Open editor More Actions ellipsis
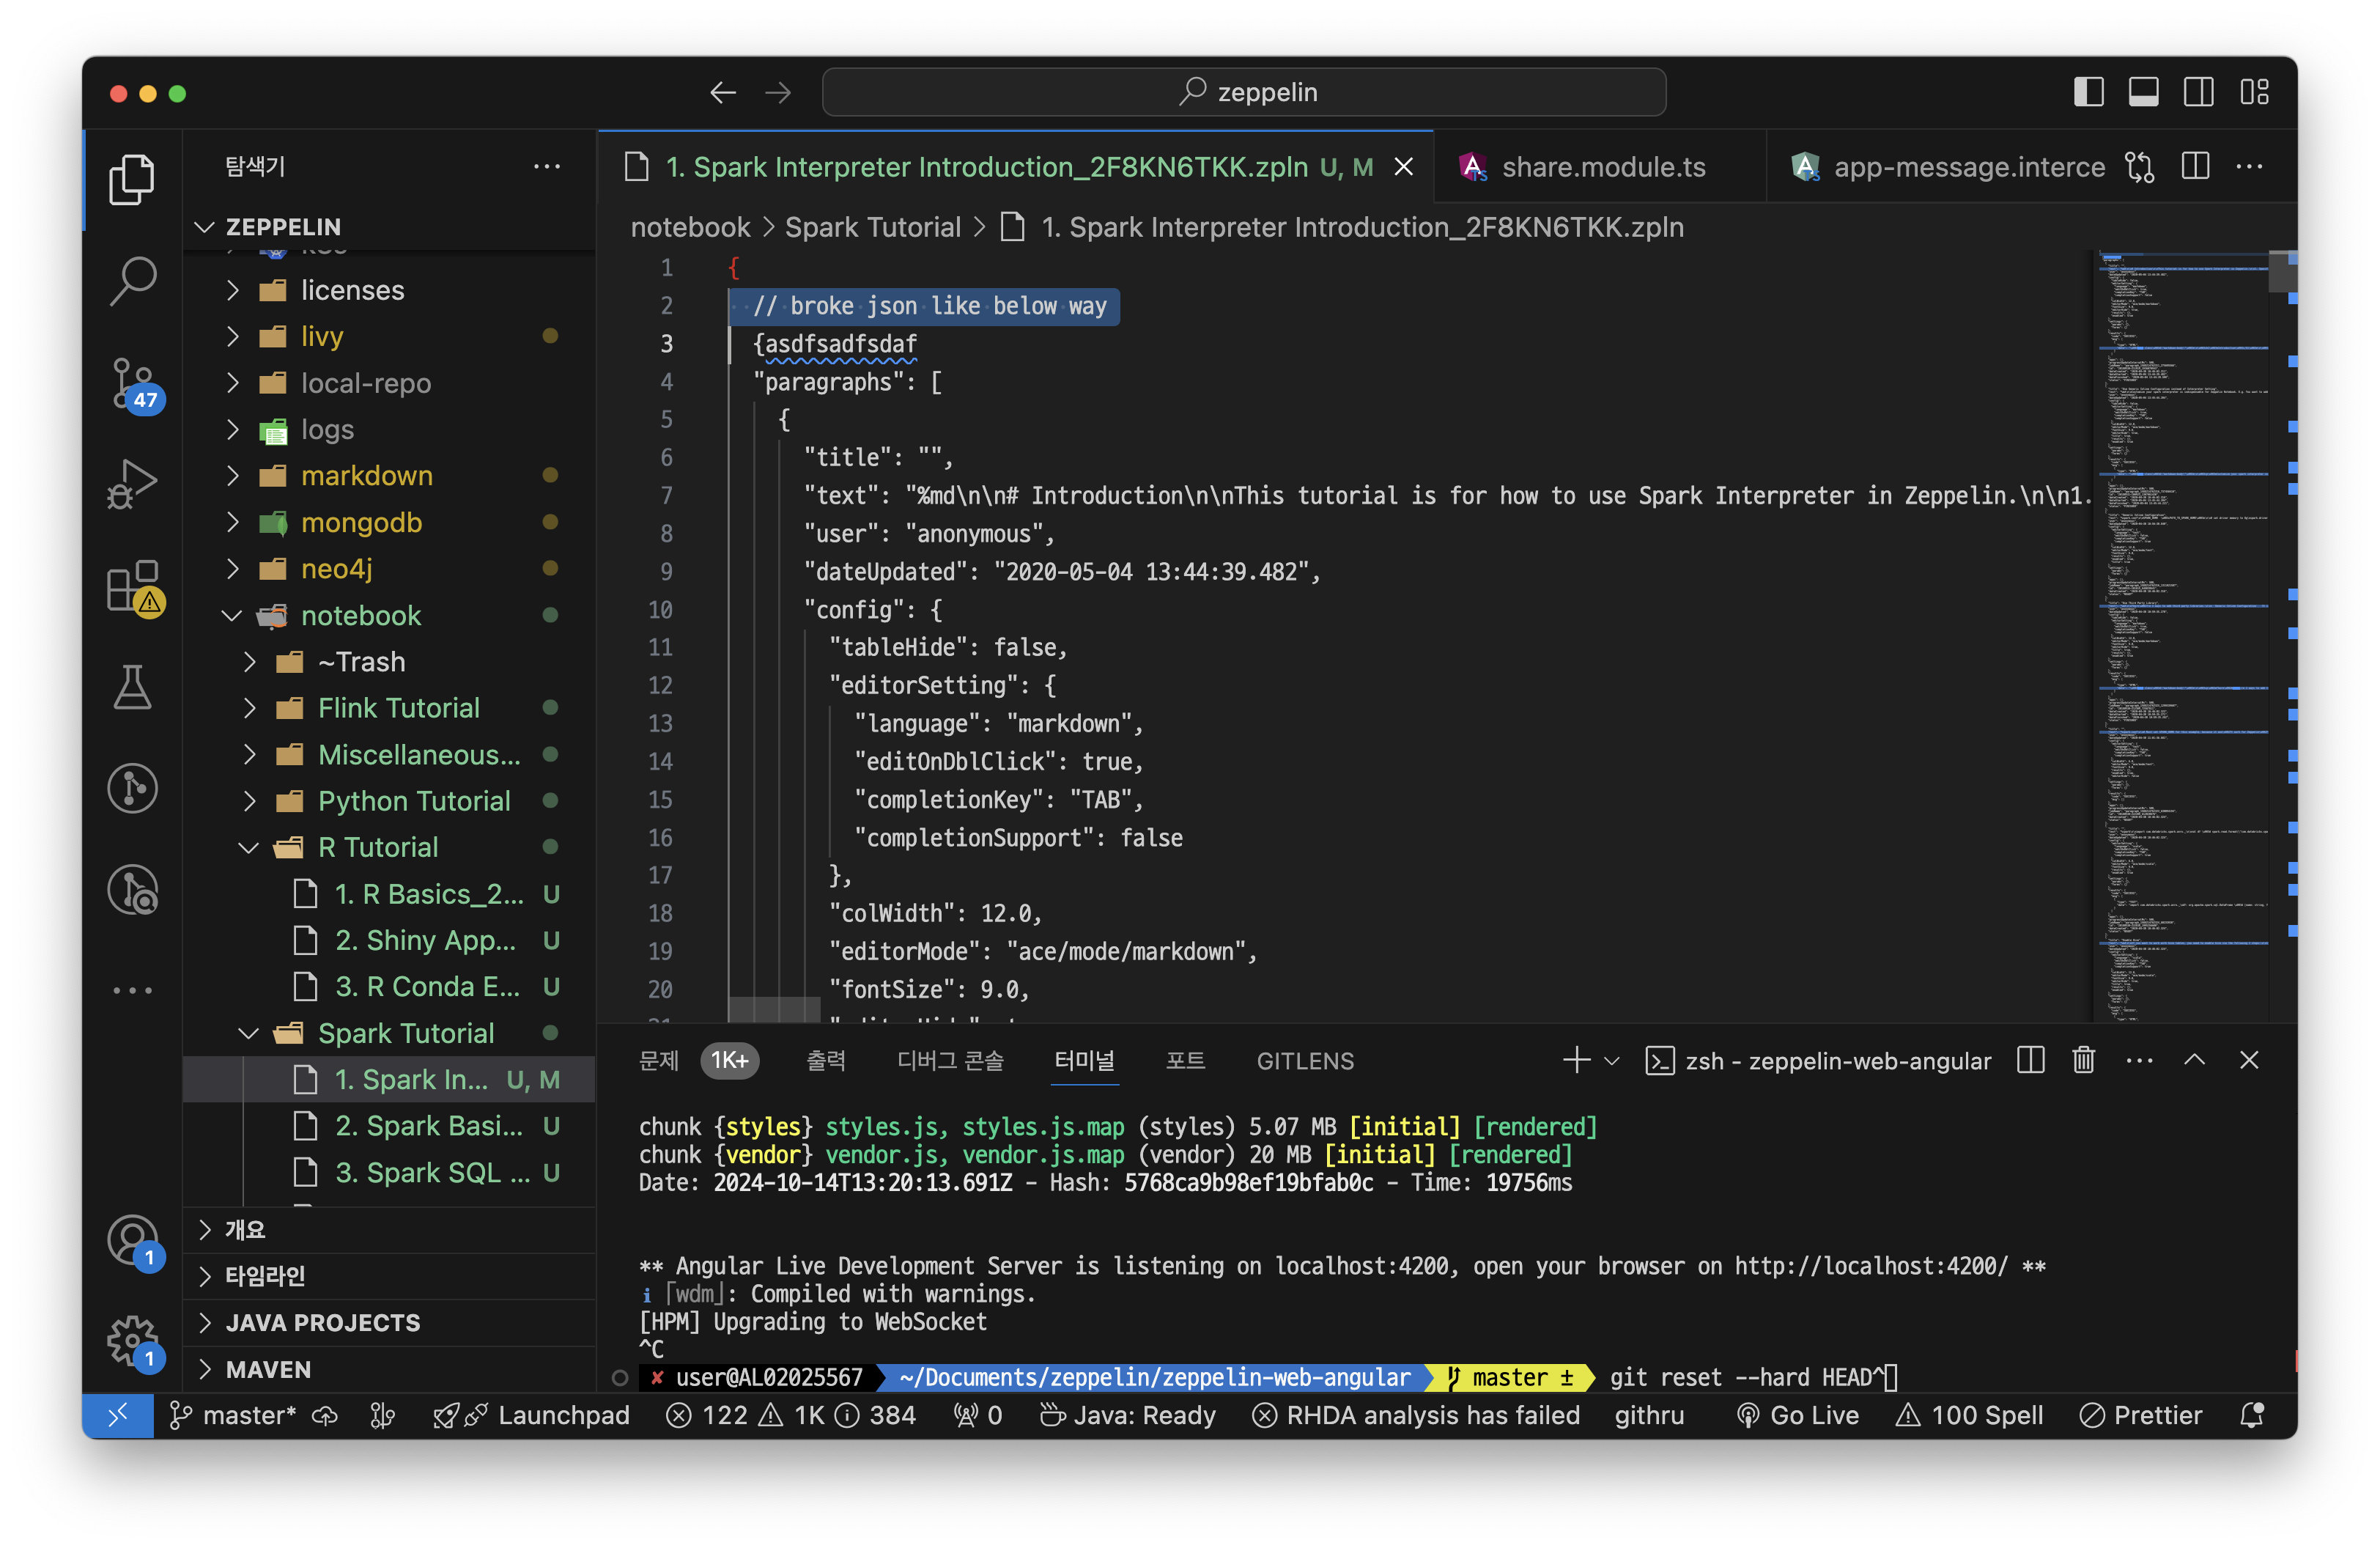This screenshot has width=2380, height=1548. tap(2249, 167)
